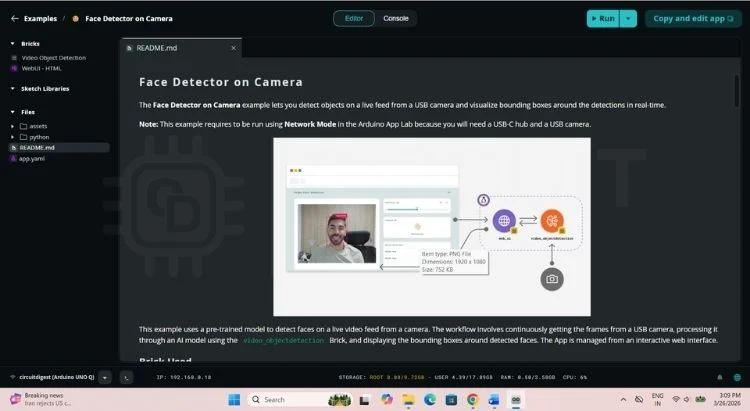Click the video_objectdetection code link
750x411 pixels.
283,341
